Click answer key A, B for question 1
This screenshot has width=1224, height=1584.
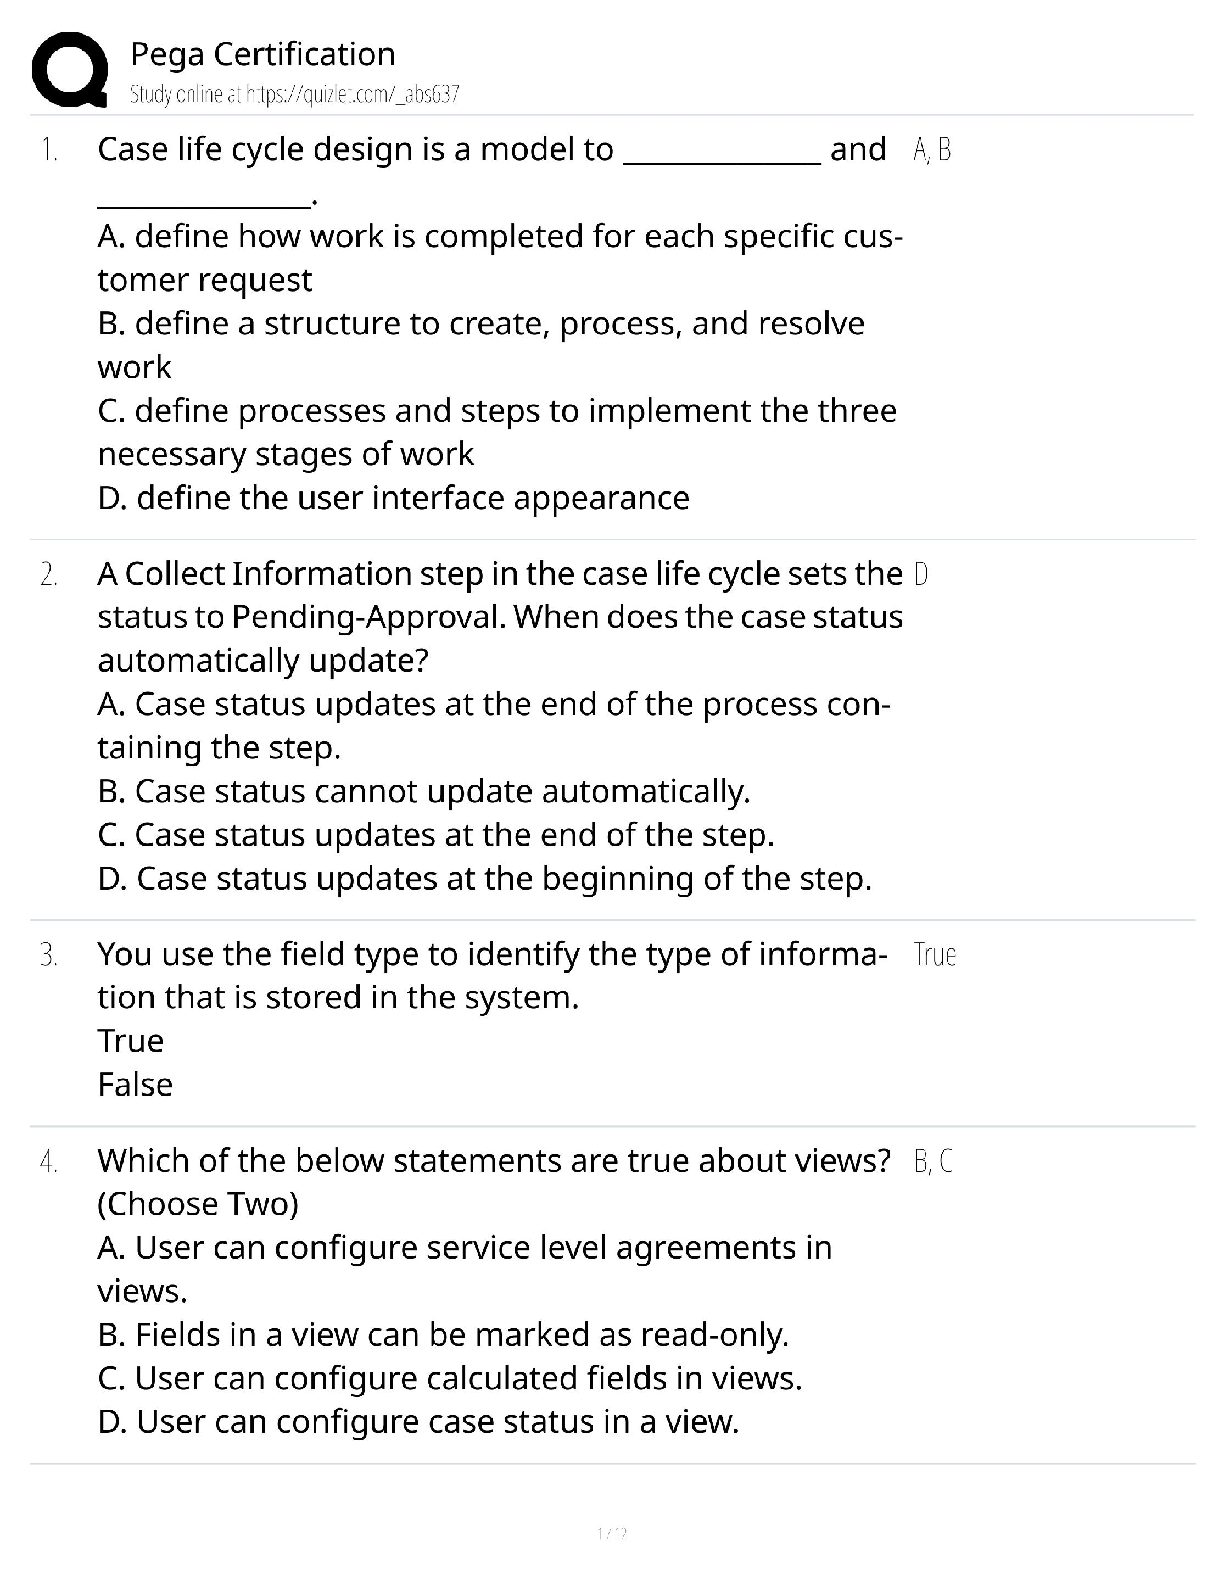pos(932,150)
